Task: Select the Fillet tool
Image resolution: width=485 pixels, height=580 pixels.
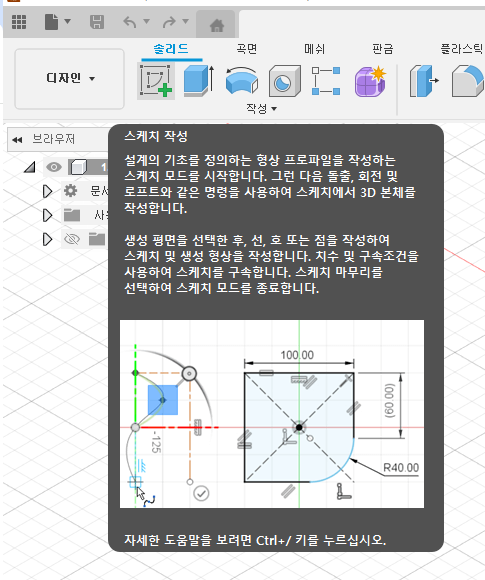Action: (x=468, y=81)
